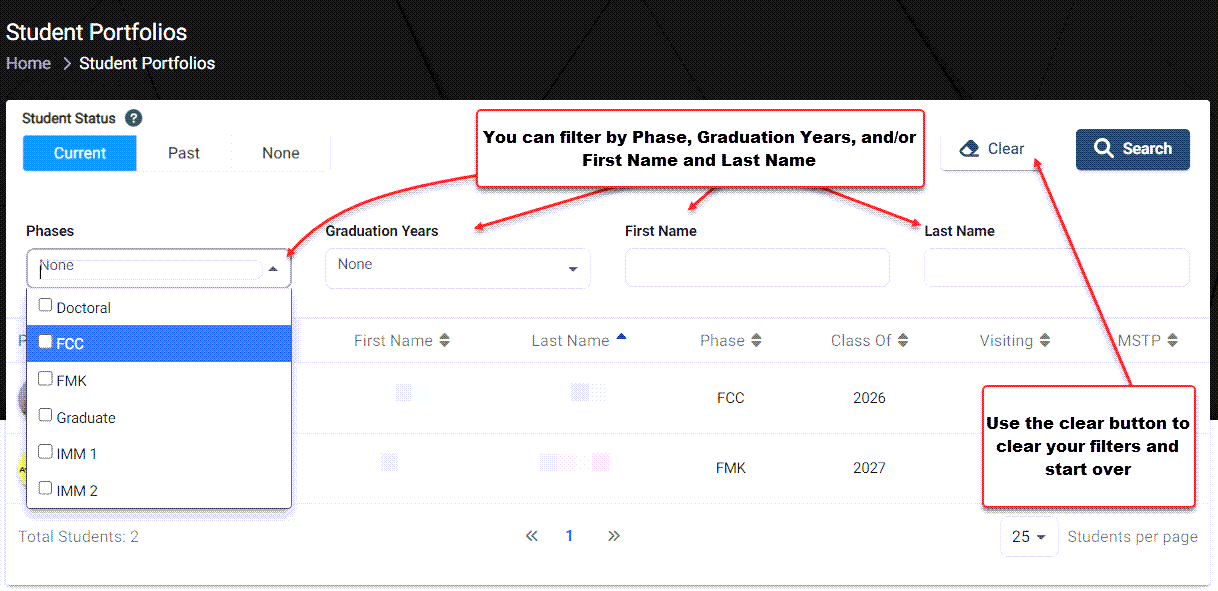1218x591 pixels.
Task: Check the IMM 1 phase checkbox
Action: (45, 452)
